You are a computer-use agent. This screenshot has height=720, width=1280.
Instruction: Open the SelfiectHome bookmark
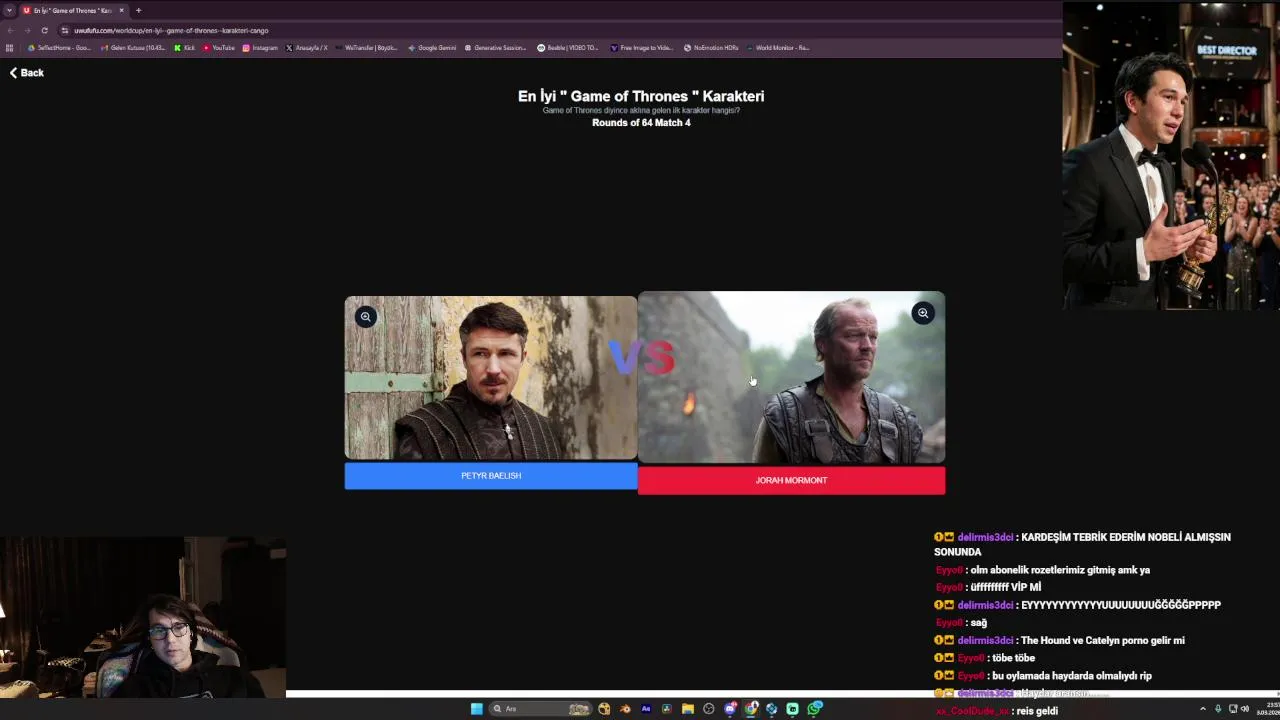[x=61, y=47]
